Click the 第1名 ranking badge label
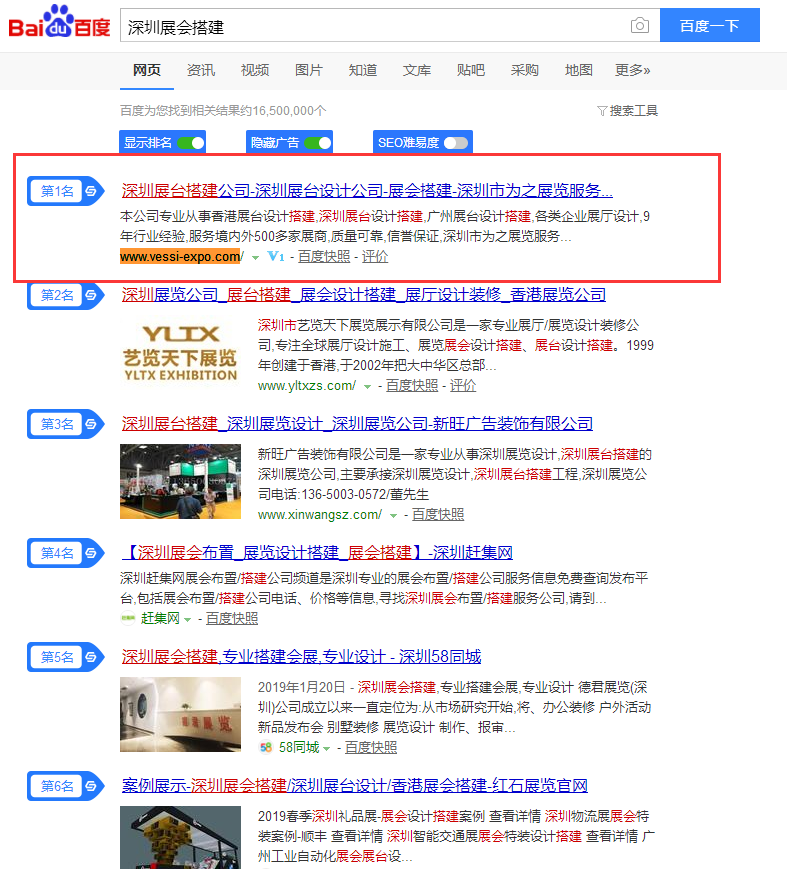 [x=57, y=191]
